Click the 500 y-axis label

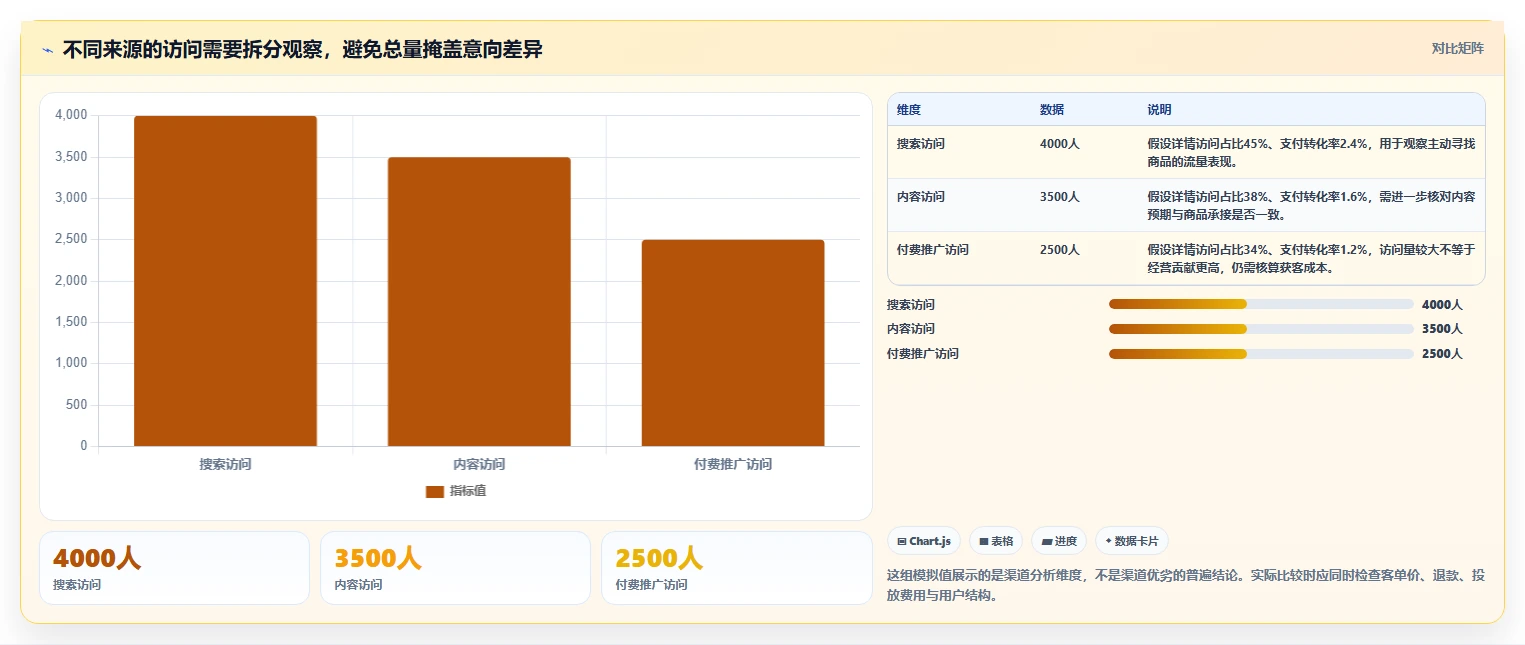pyautogui.click(x=76, y=404)
